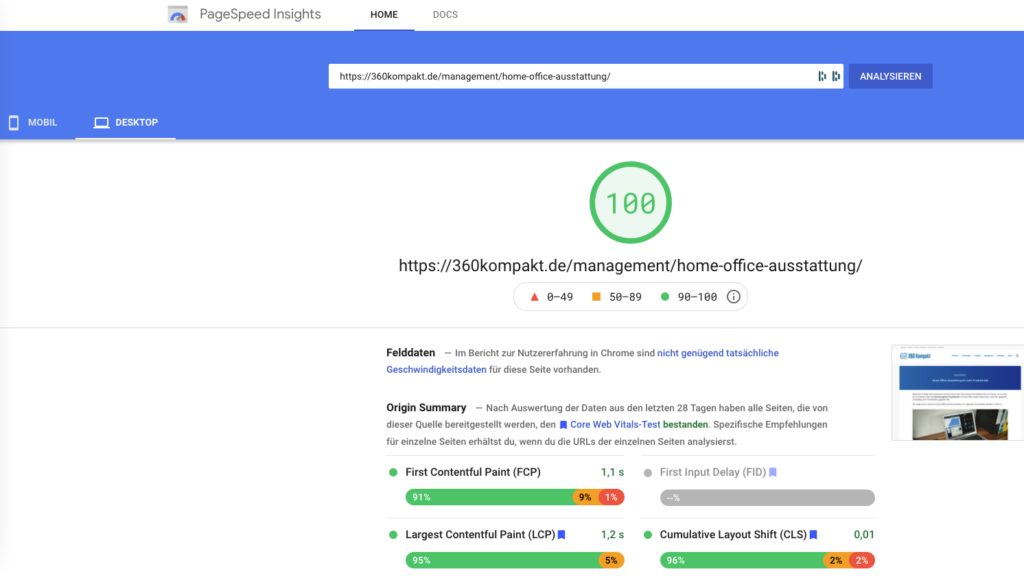1024x576 pixels.
Task: Start analysis with the ANALYSIEREN button
Action: pos(891,76)
